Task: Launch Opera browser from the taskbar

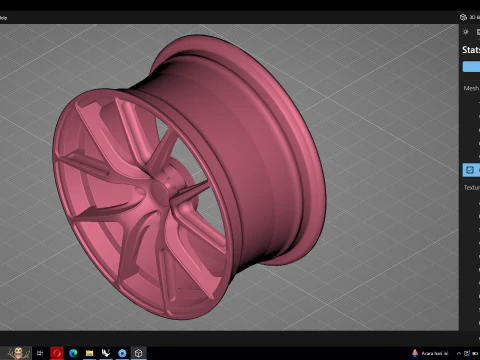Action: coord(57,353)
